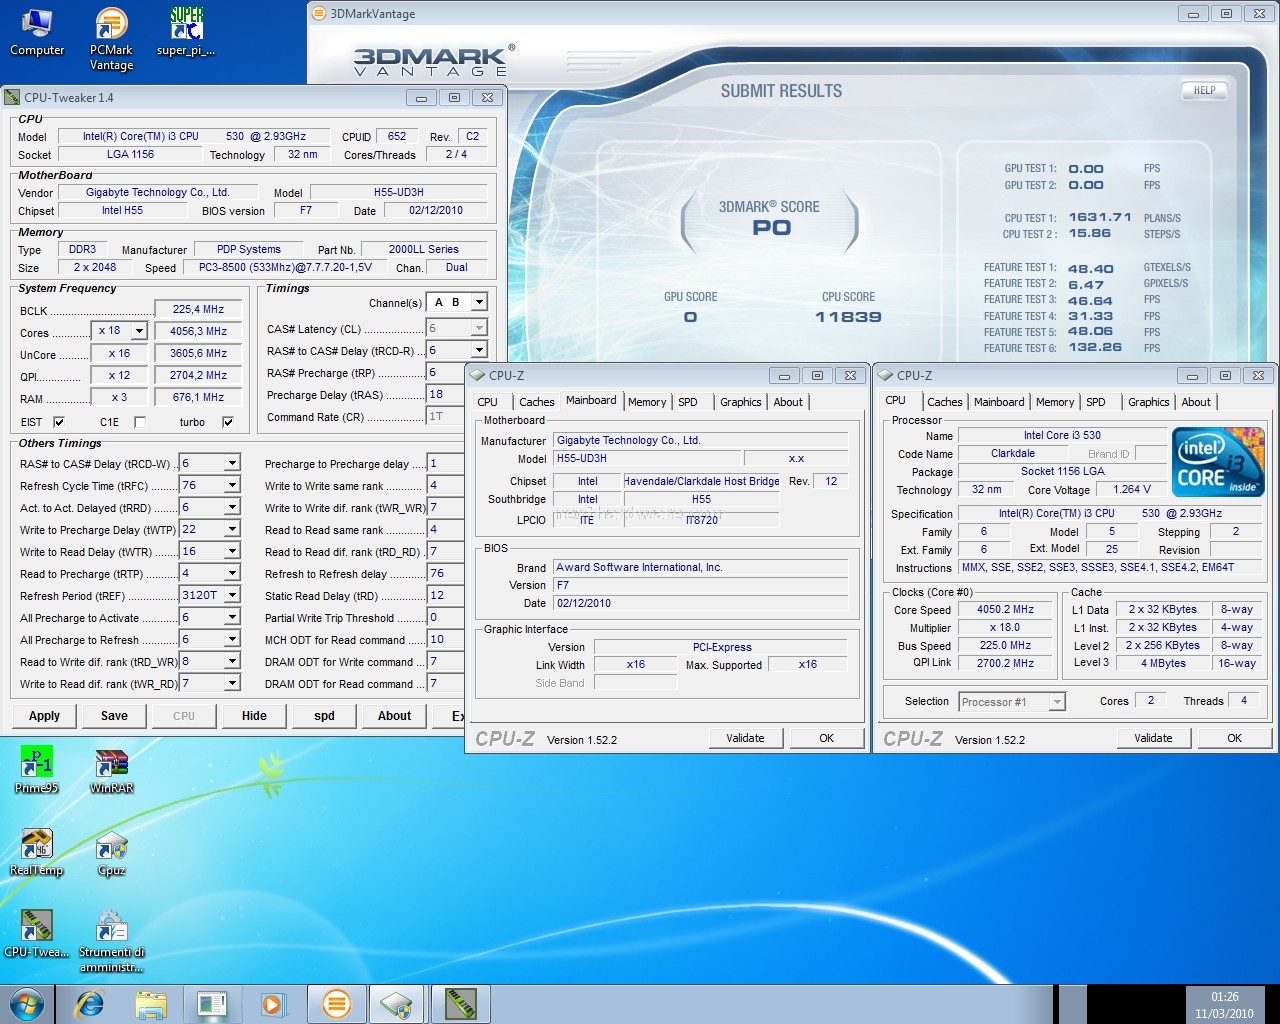The image size is (1280, 1024).
Task: Open Windows Explorer from taskbar
Action: click(151, 1003)
